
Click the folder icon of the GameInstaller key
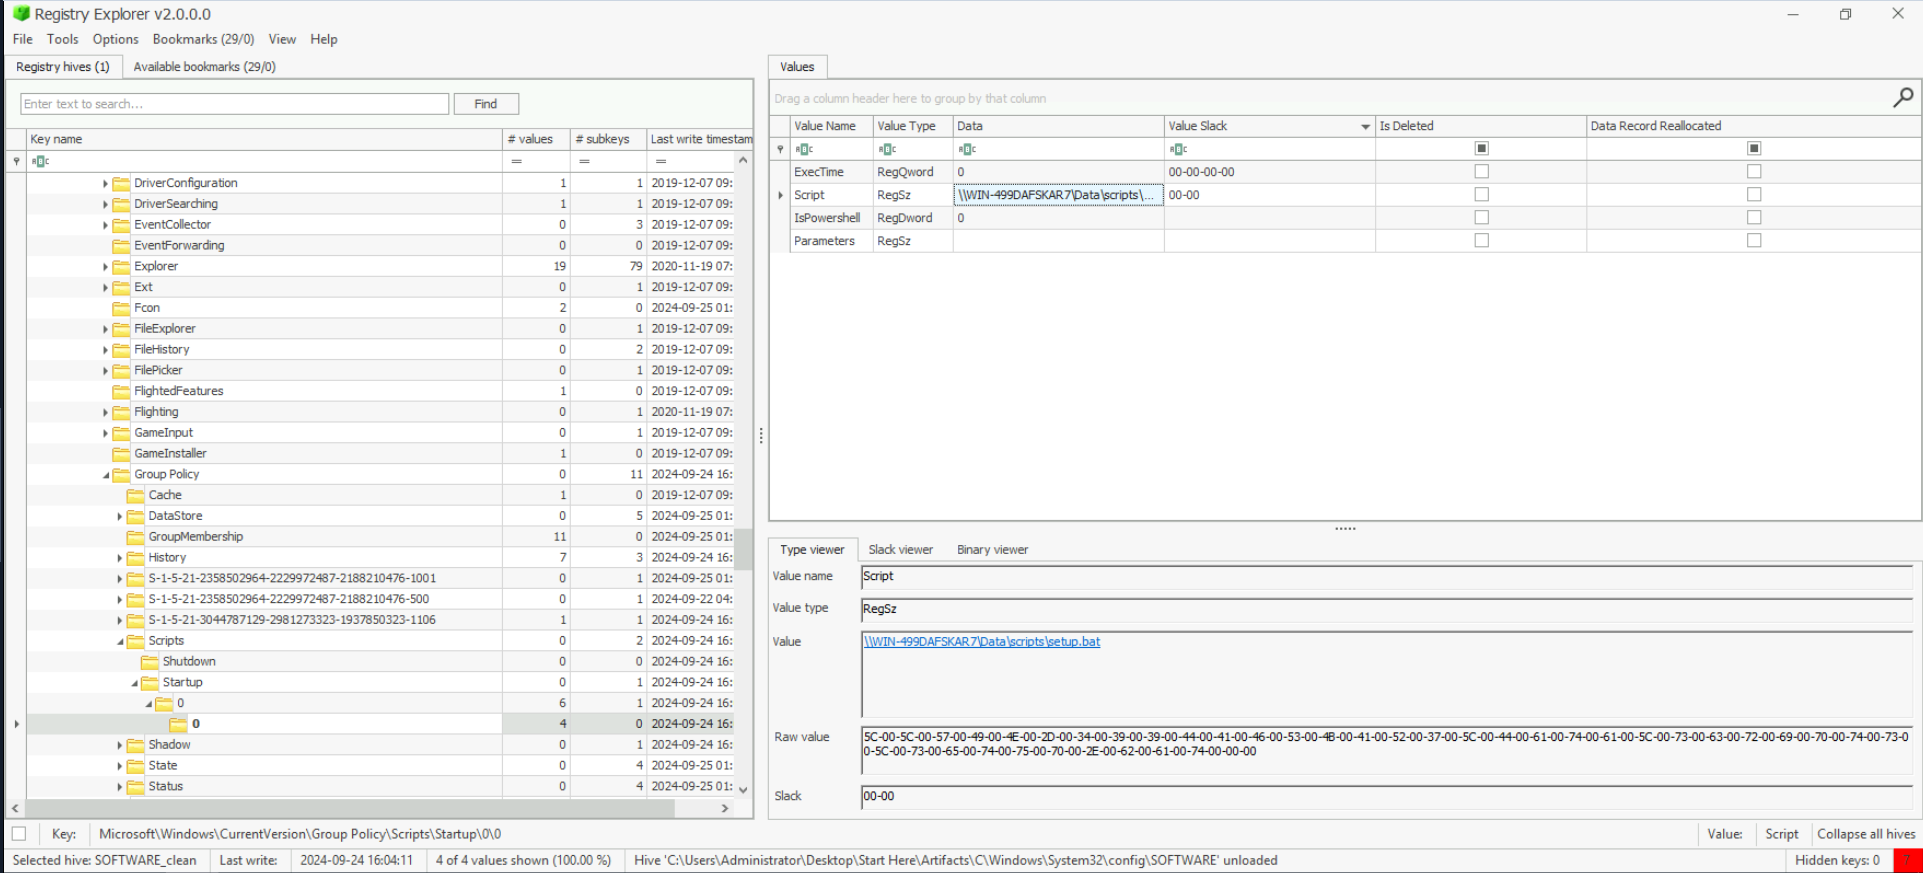[x=121, y=453]
